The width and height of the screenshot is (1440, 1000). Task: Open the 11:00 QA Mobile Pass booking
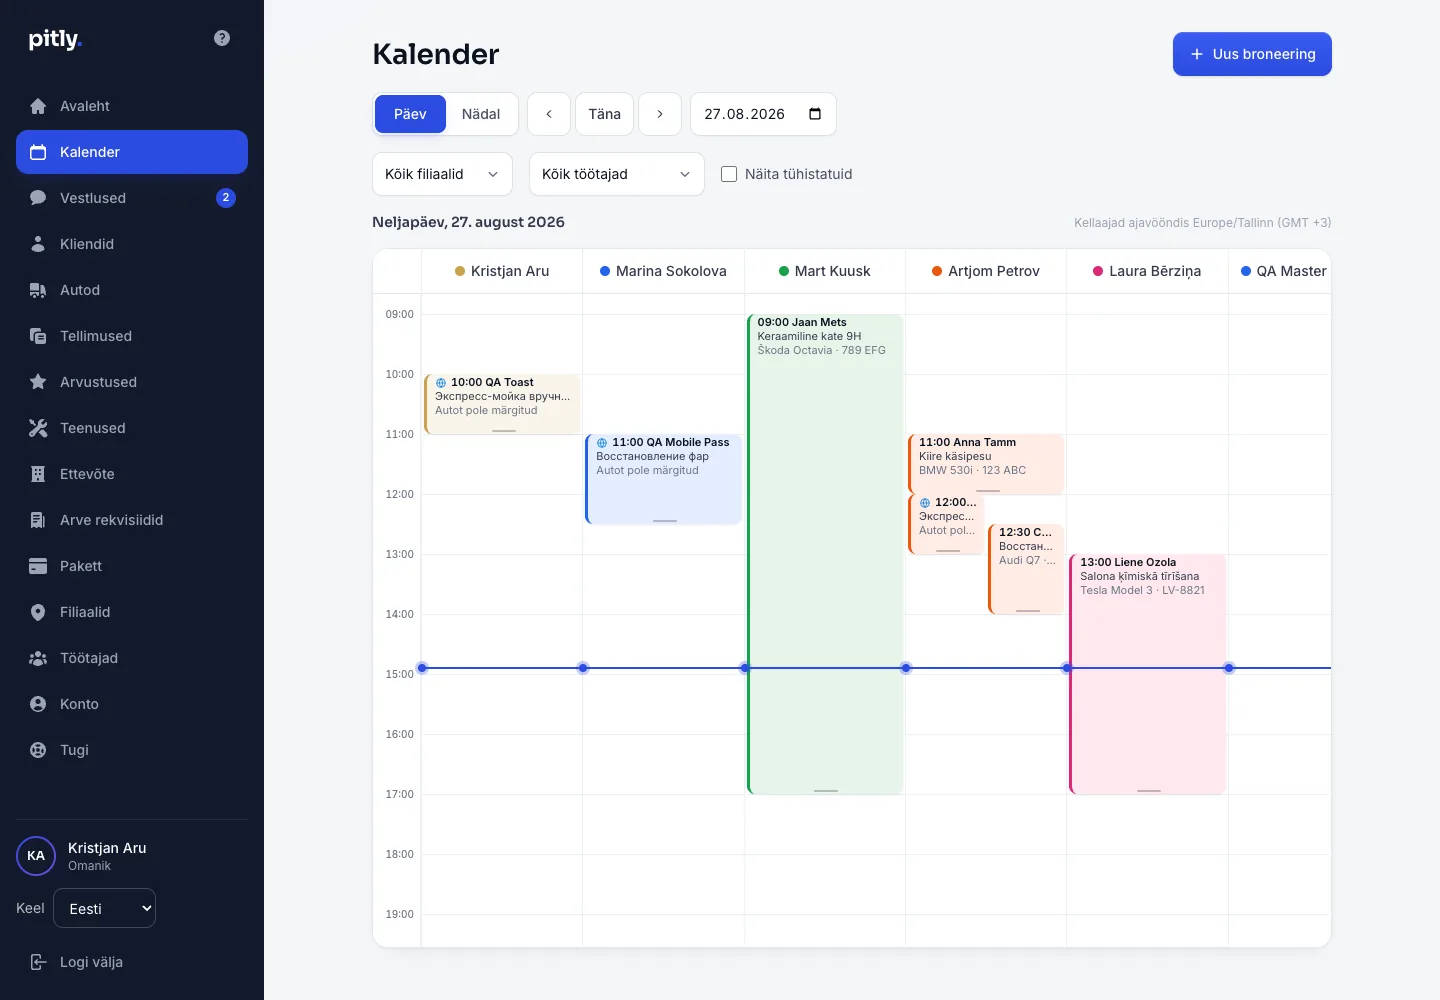(x=664, y=479)
